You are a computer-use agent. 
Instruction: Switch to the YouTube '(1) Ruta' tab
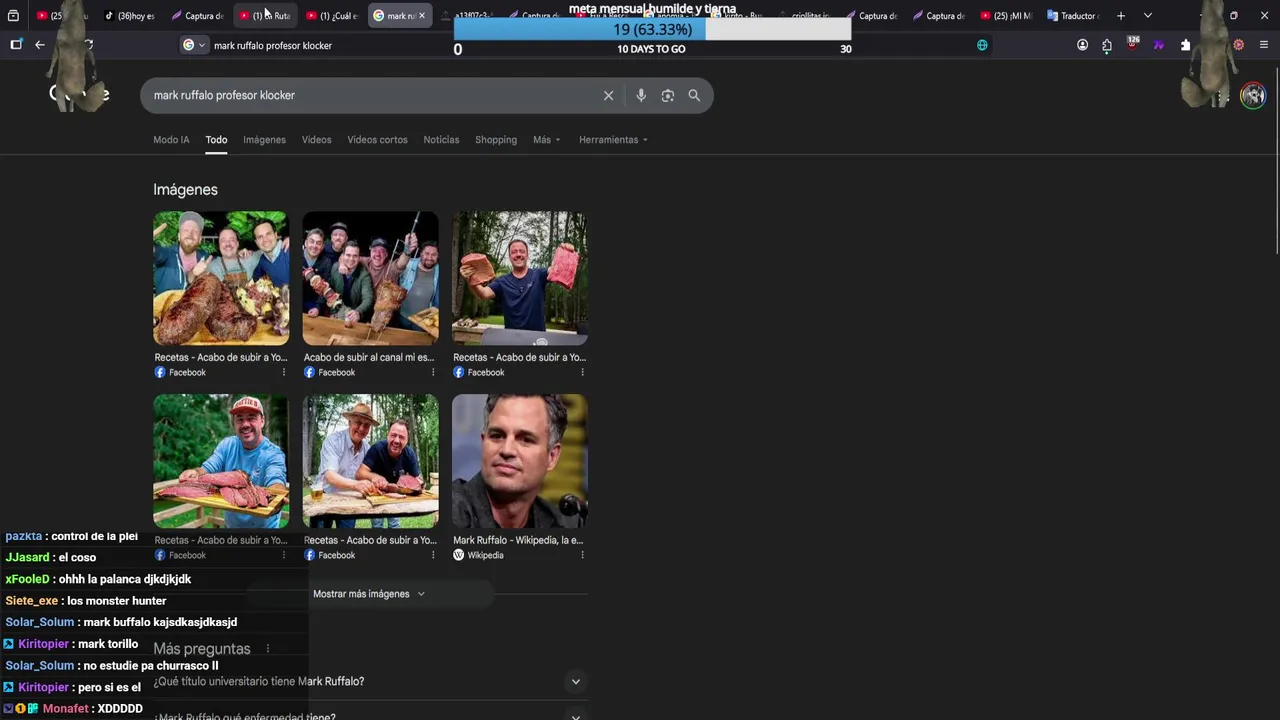pos(265,16)
